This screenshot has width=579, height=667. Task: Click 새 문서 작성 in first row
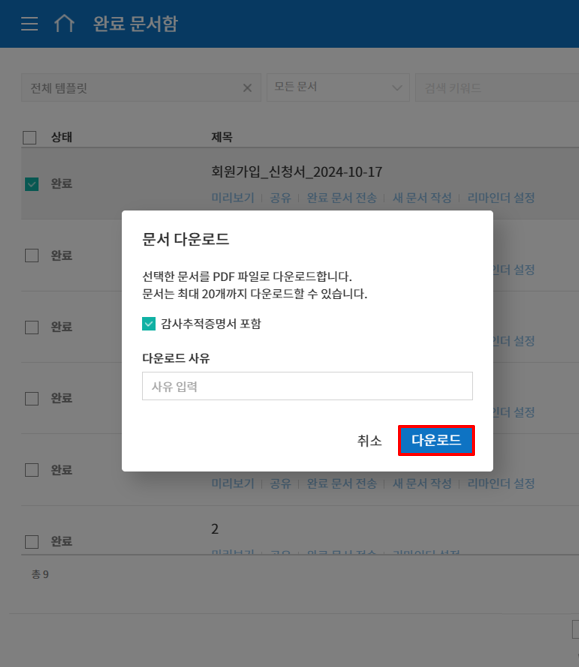pos(422,198)
